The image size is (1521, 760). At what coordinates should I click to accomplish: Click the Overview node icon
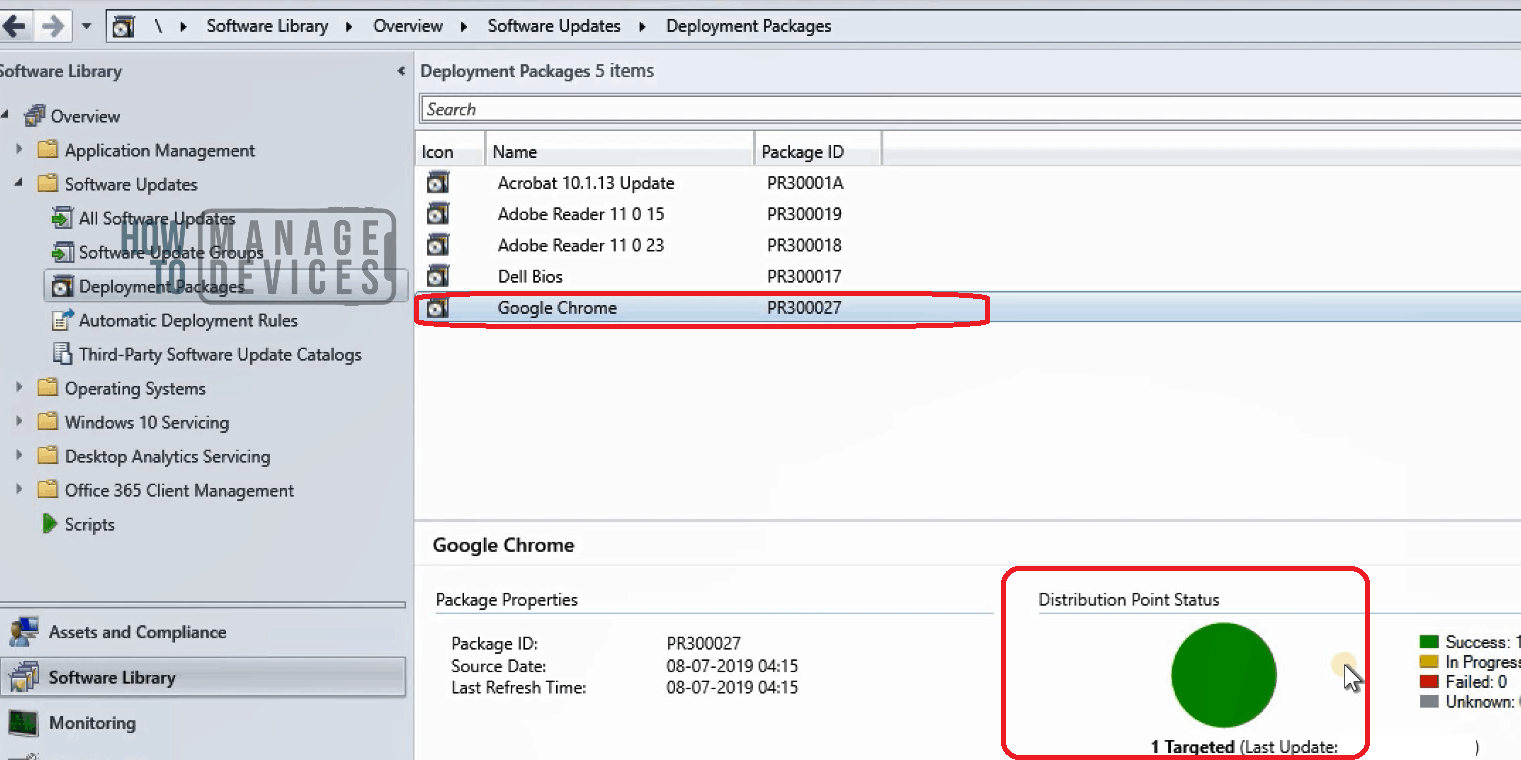coord(34,116)
